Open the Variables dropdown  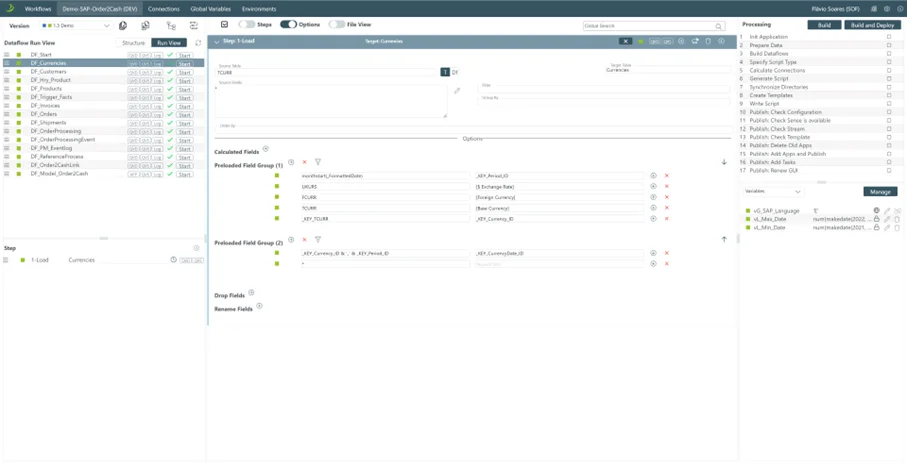click(773, 191)
